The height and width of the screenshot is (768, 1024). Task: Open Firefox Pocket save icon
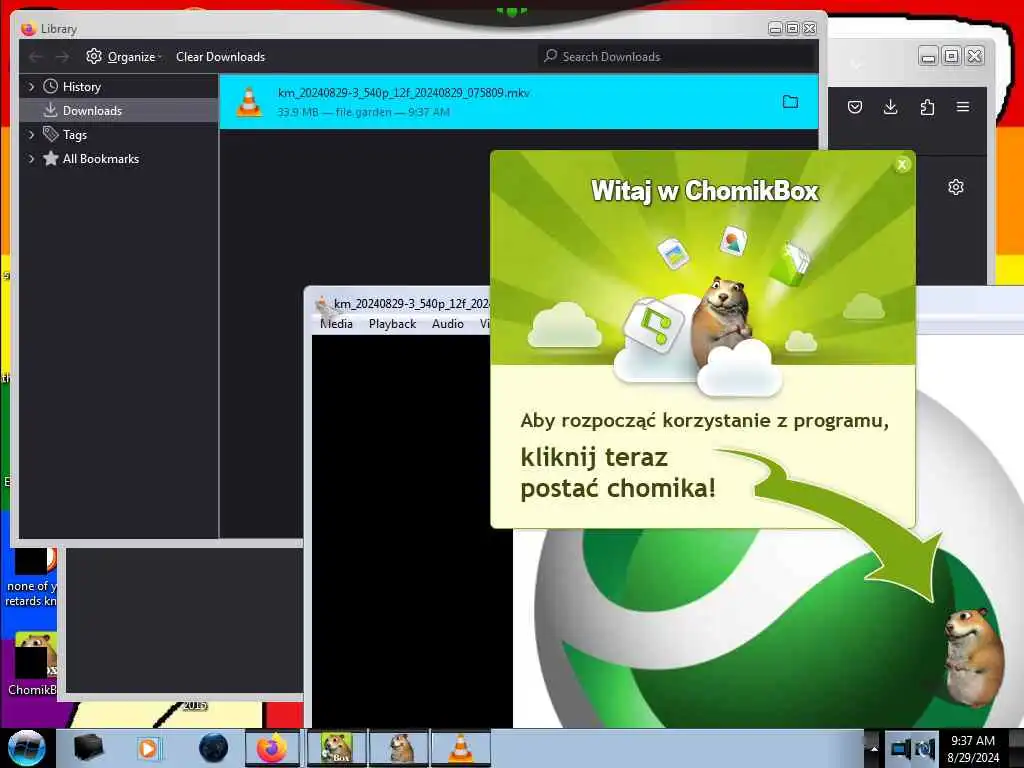[855, 107]
